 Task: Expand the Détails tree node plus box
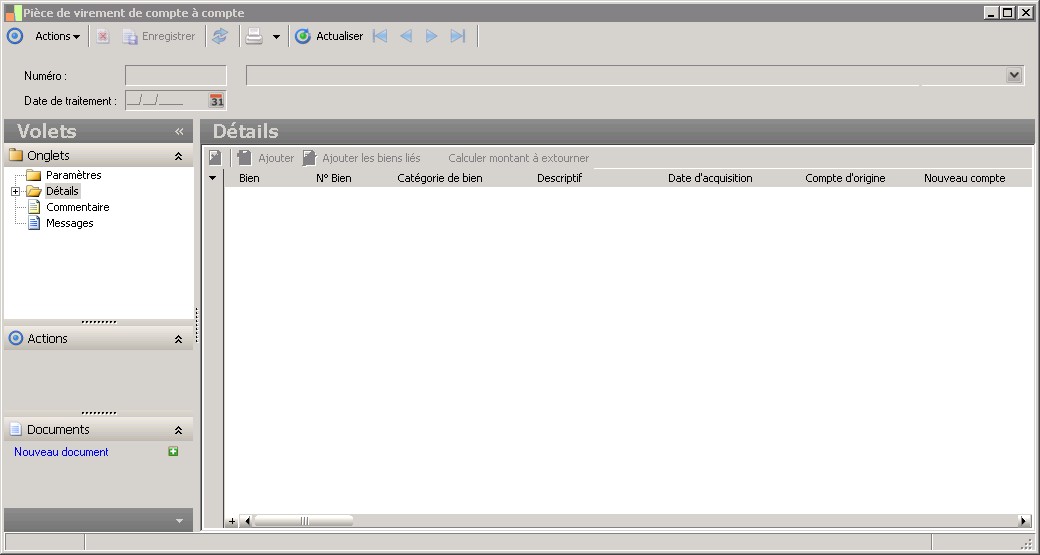pos(15,192)
